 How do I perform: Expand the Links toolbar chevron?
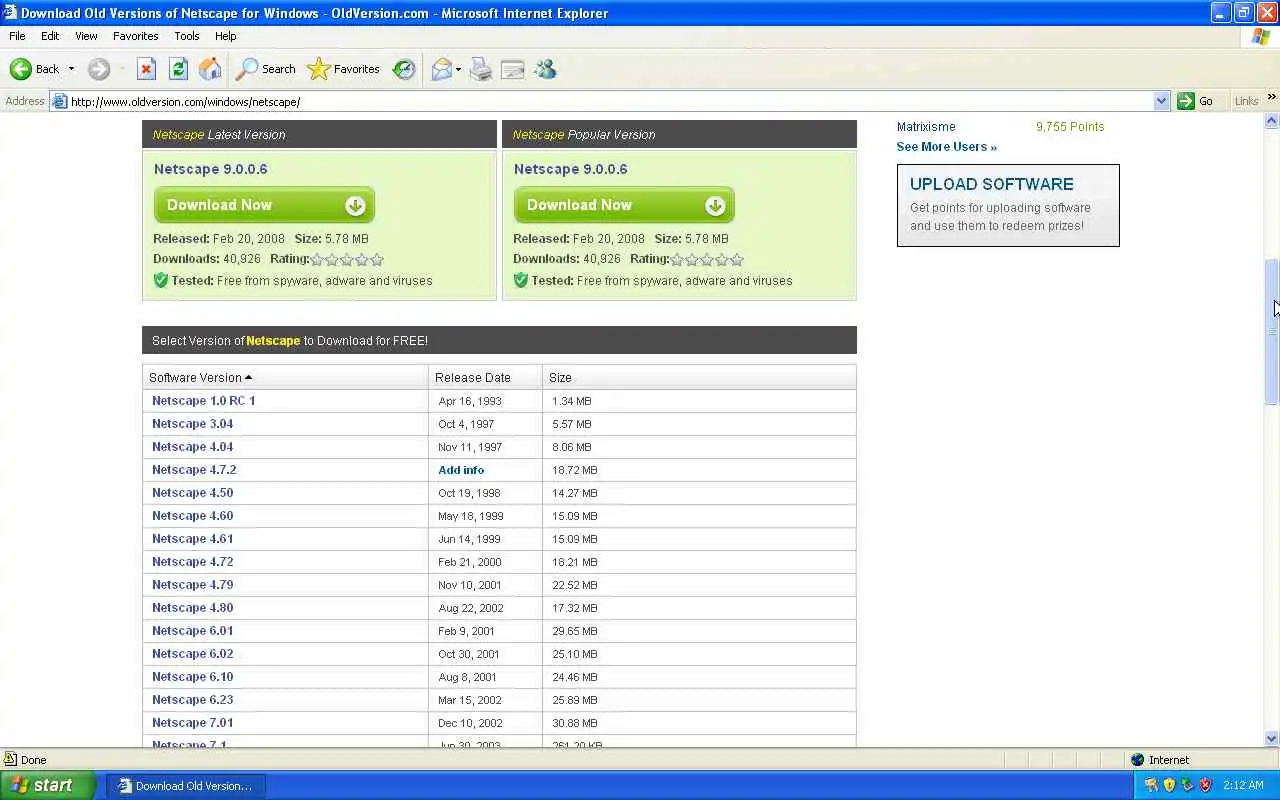[1271, 97]
